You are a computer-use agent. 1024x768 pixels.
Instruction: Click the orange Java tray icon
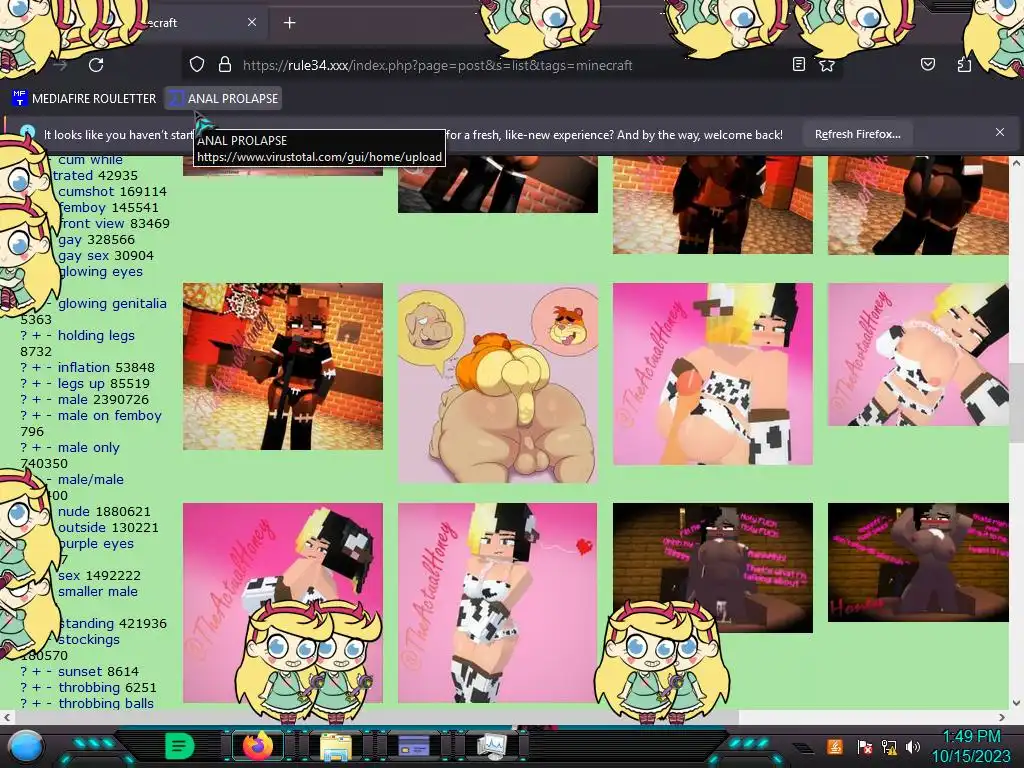[835, 746]
